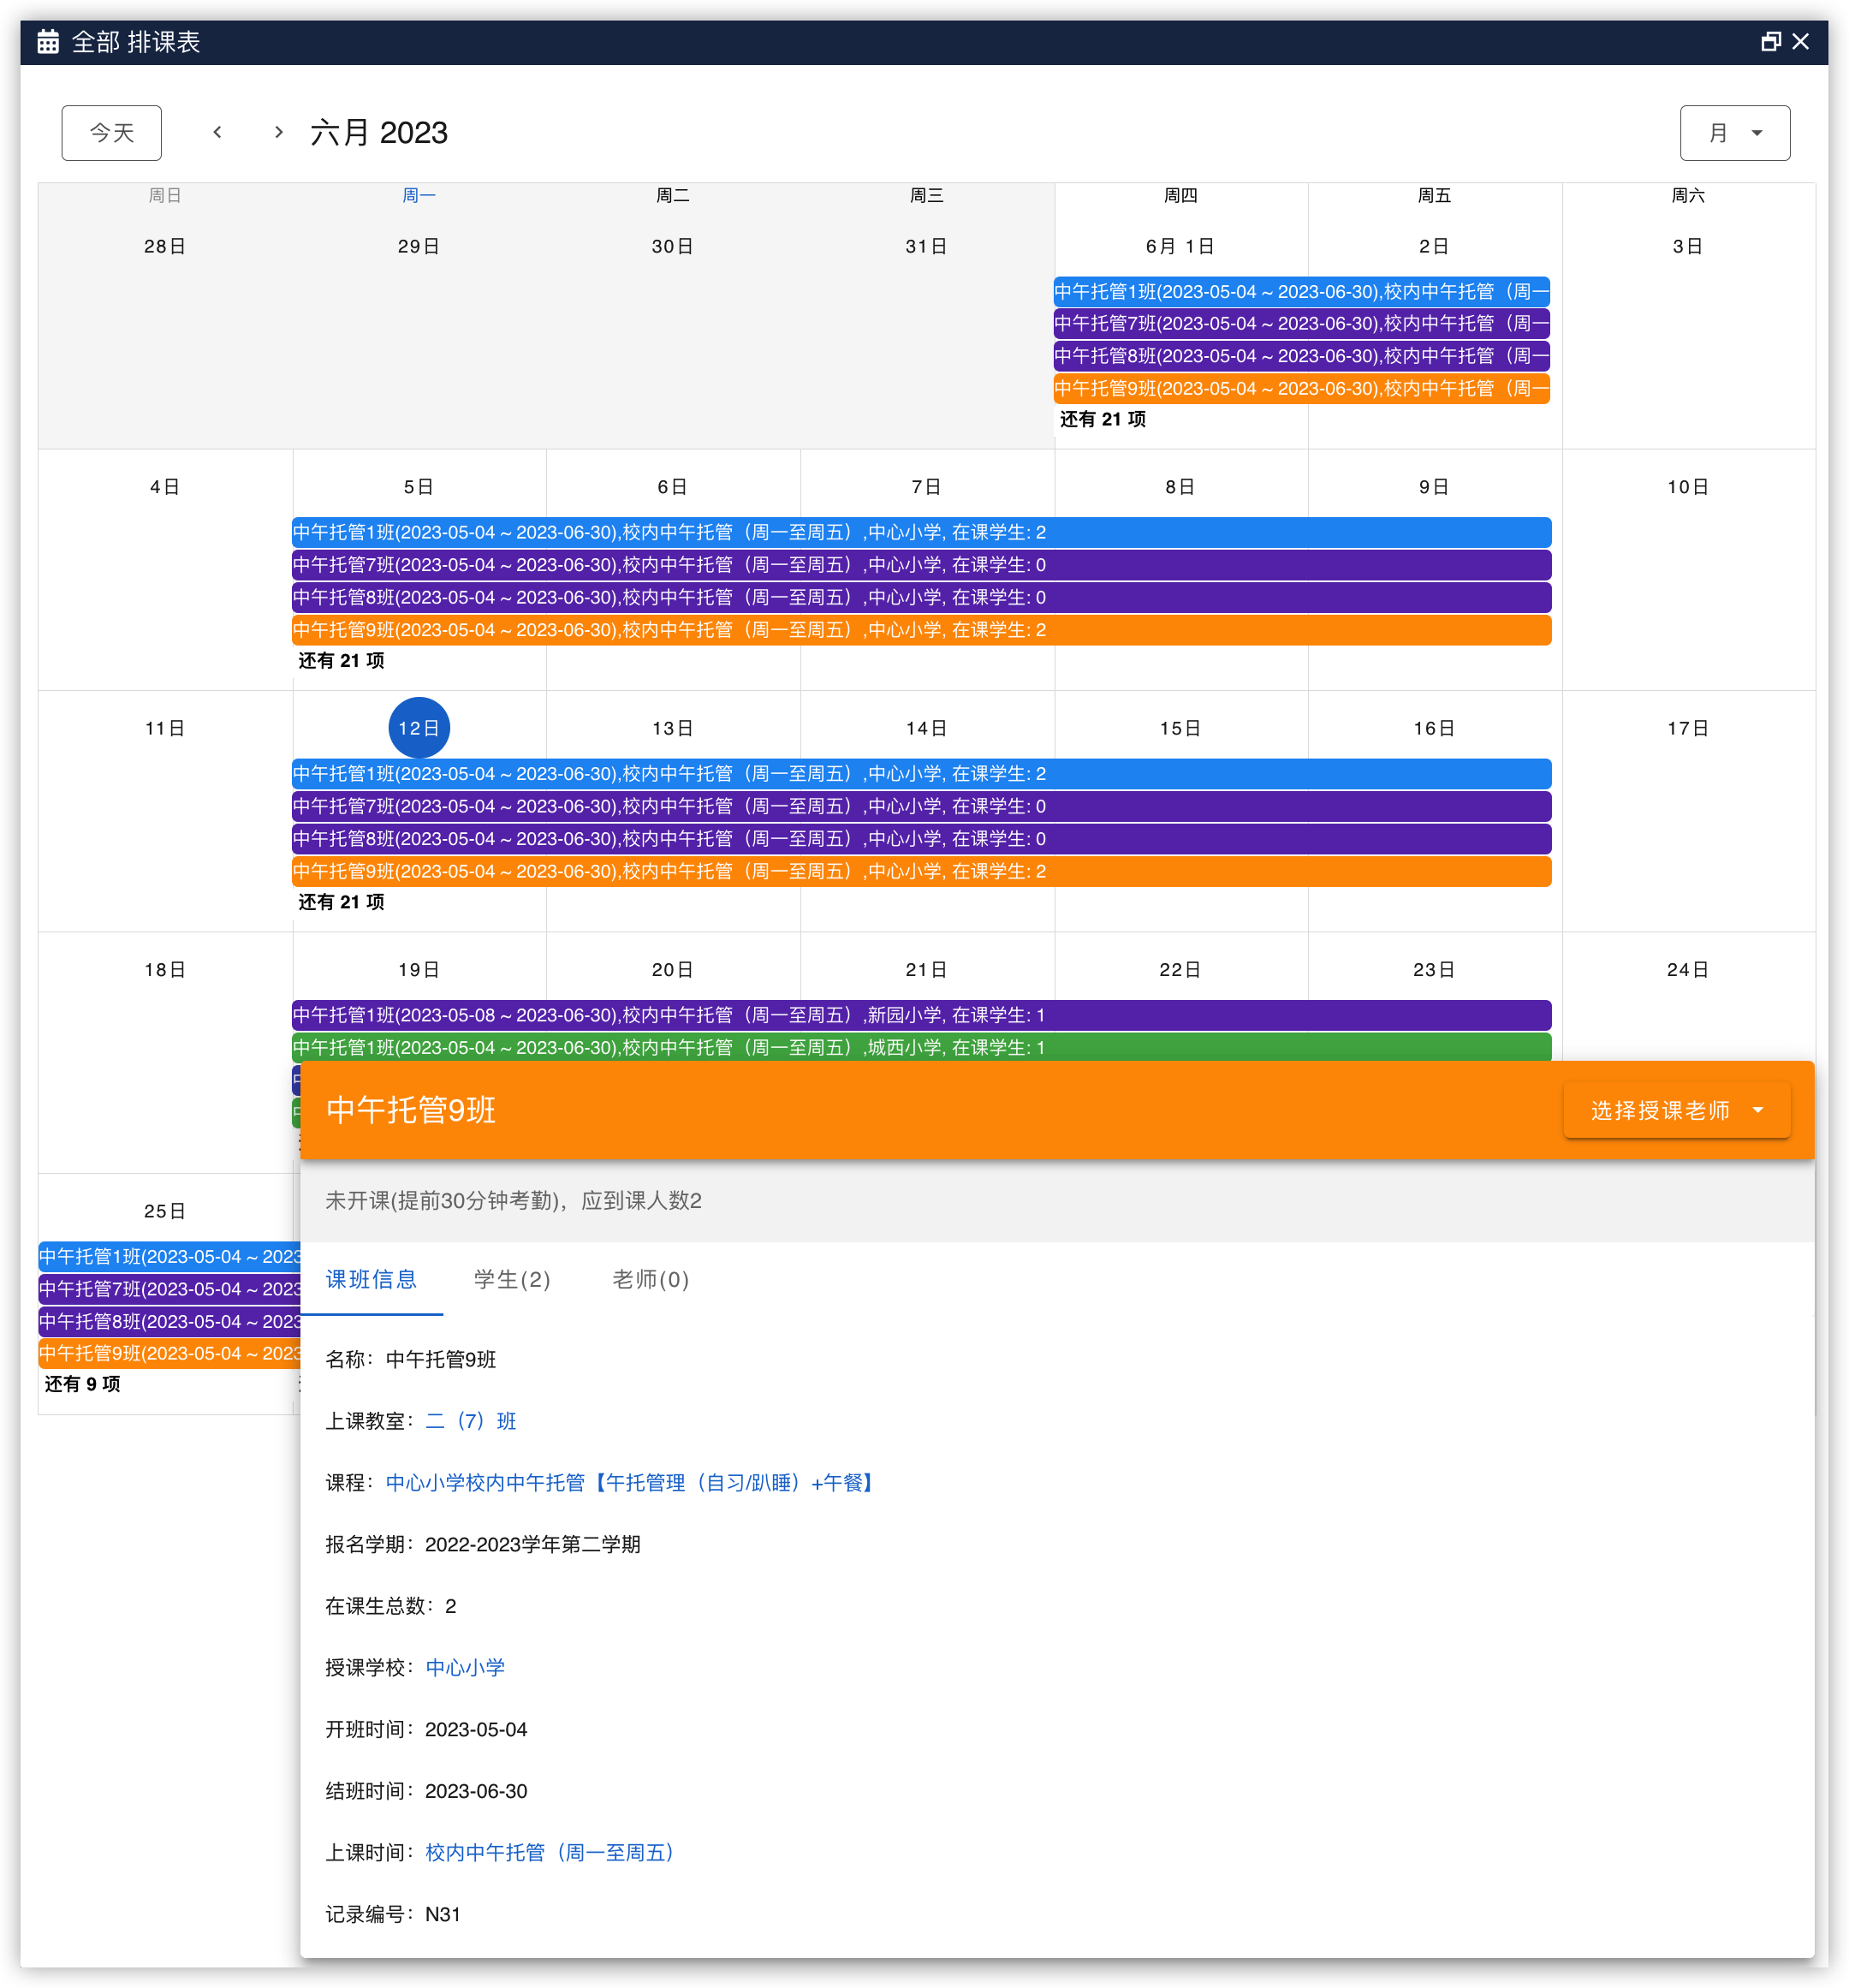Go to next month with right chevron
Viewport: 1849px width, 1988px height.
click(278, 132)
